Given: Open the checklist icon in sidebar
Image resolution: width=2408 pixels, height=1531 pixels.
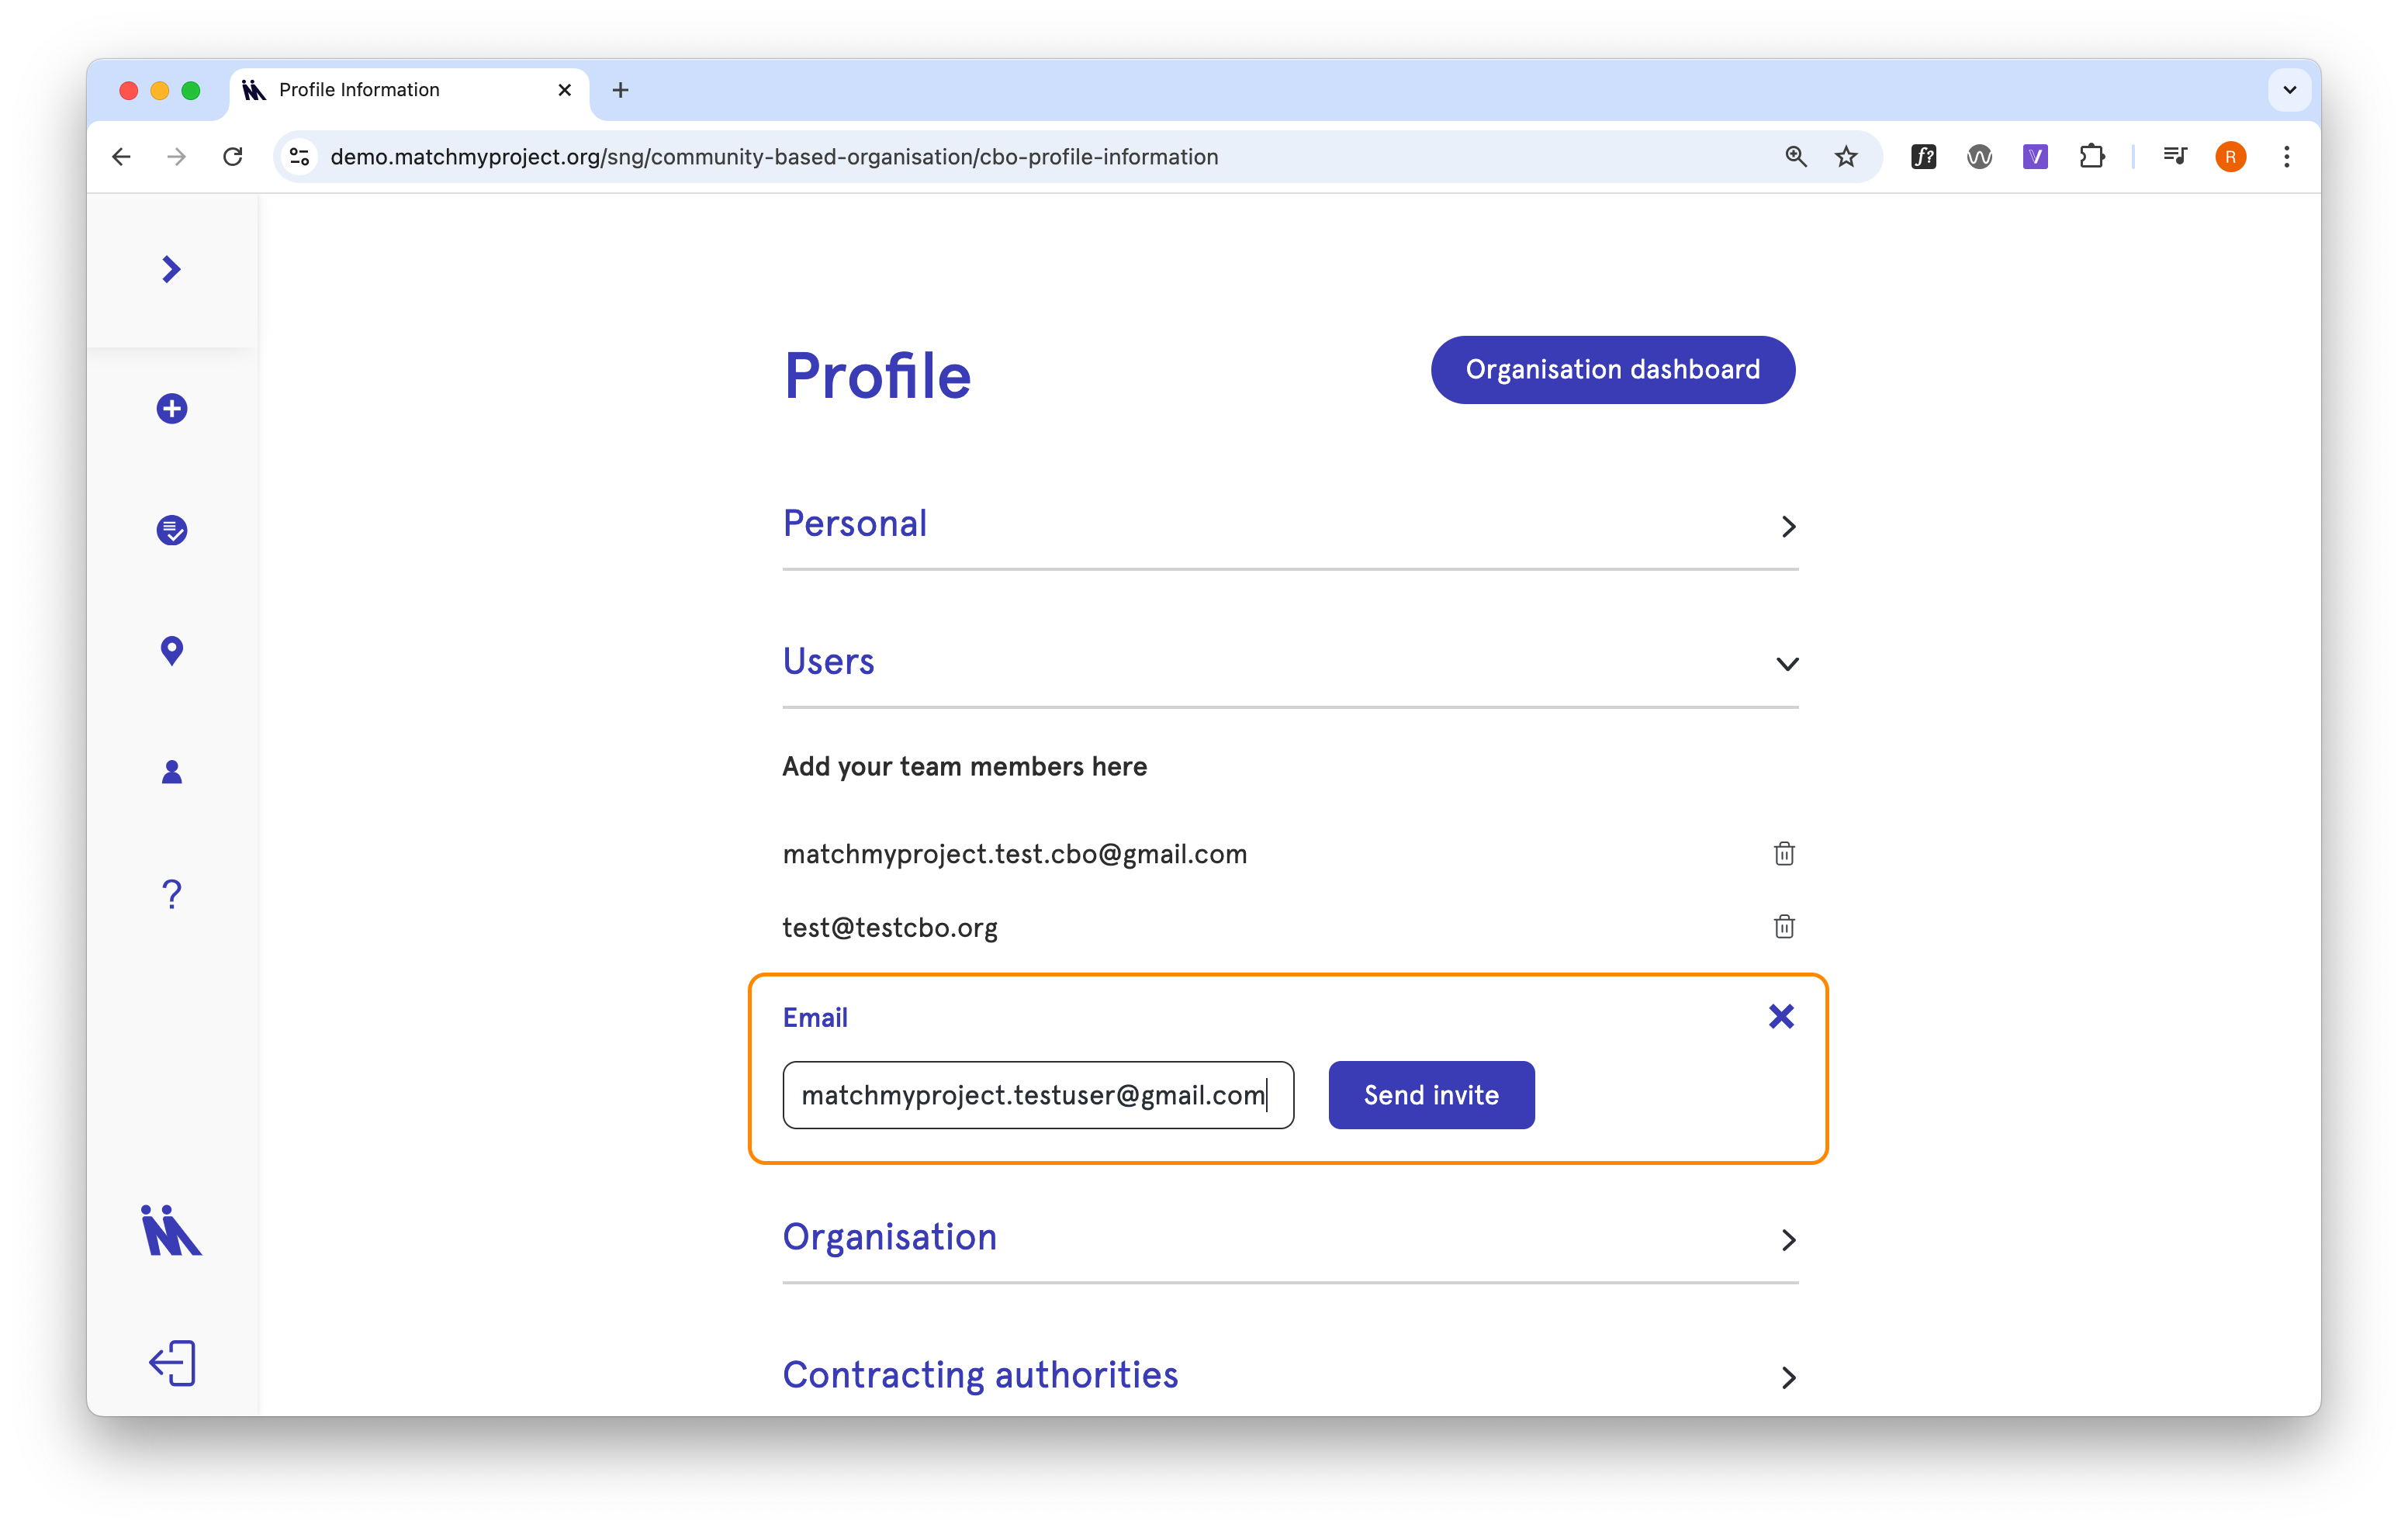Looking at the screenshot, I should (172, 530).
